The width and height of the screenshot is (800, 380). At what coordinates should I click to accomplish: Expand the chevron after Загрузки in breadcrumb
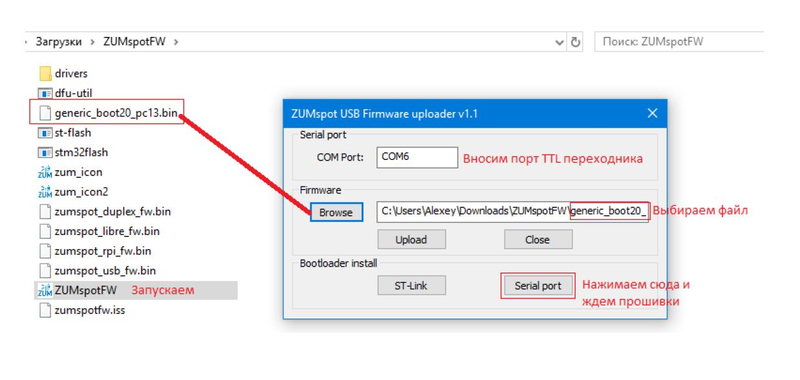[92, 42]
